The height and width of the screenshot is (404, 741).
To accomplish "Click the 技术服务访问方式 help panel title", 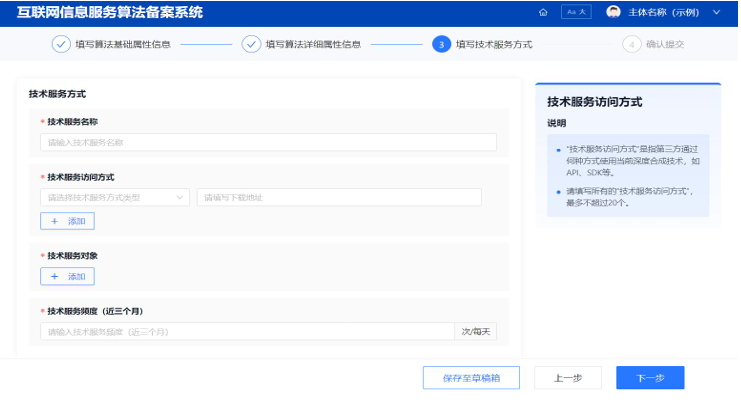I will [x=595, y=102].
